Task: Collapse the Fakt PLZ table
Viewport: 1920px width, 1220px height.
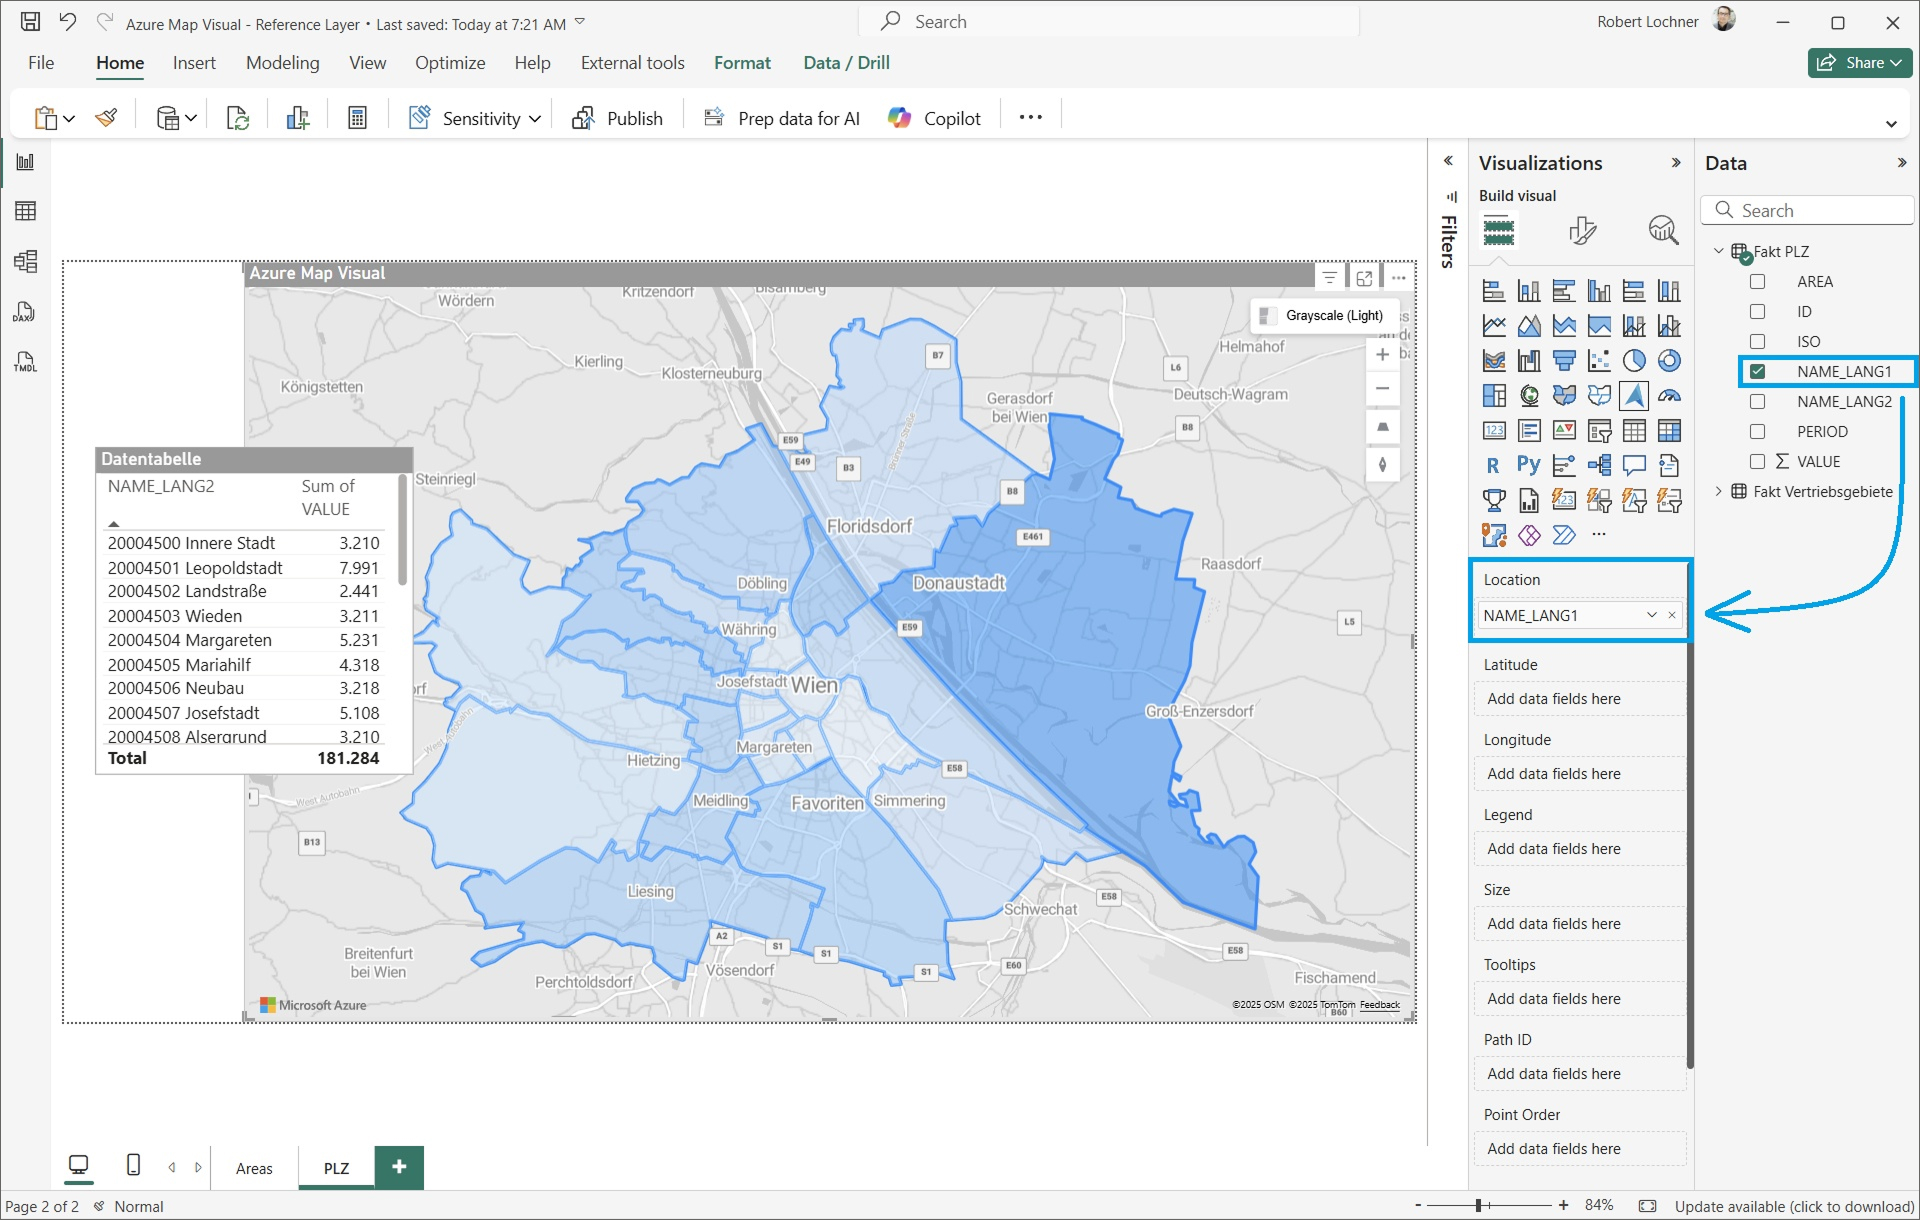Action: (x=1719, y=251)
